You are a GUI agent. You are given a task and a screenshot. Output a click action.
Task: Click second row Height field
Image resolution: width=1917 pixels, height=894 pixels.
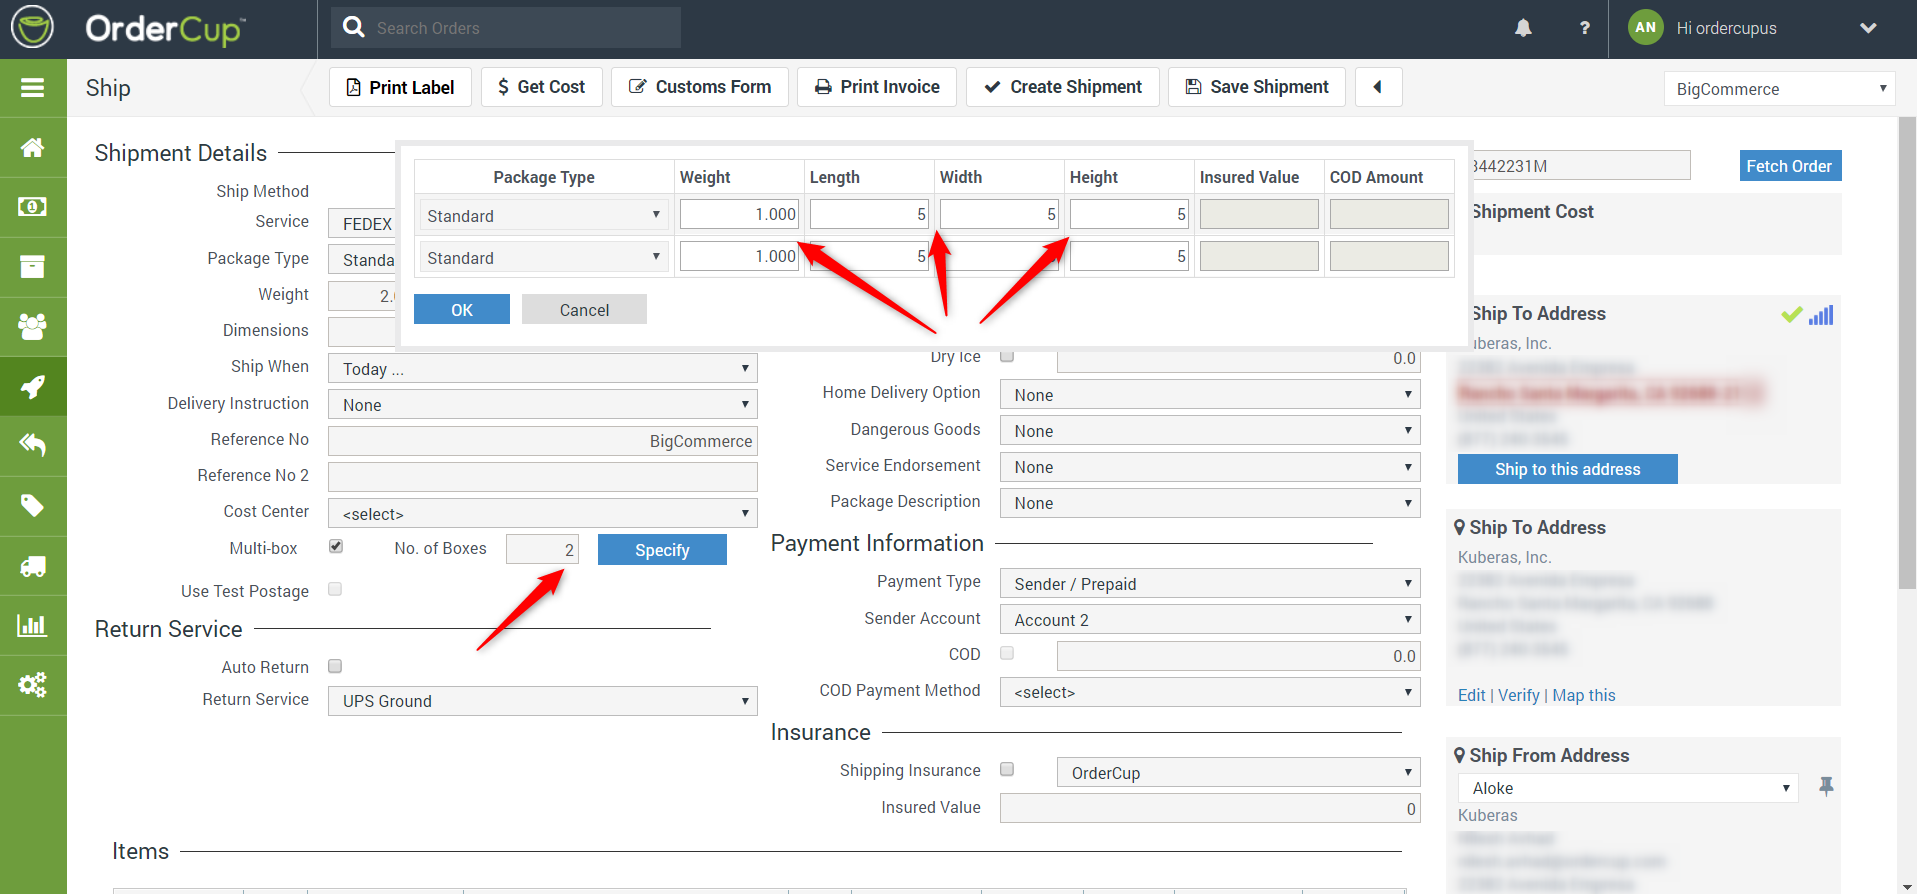[x=1129, y=257]
